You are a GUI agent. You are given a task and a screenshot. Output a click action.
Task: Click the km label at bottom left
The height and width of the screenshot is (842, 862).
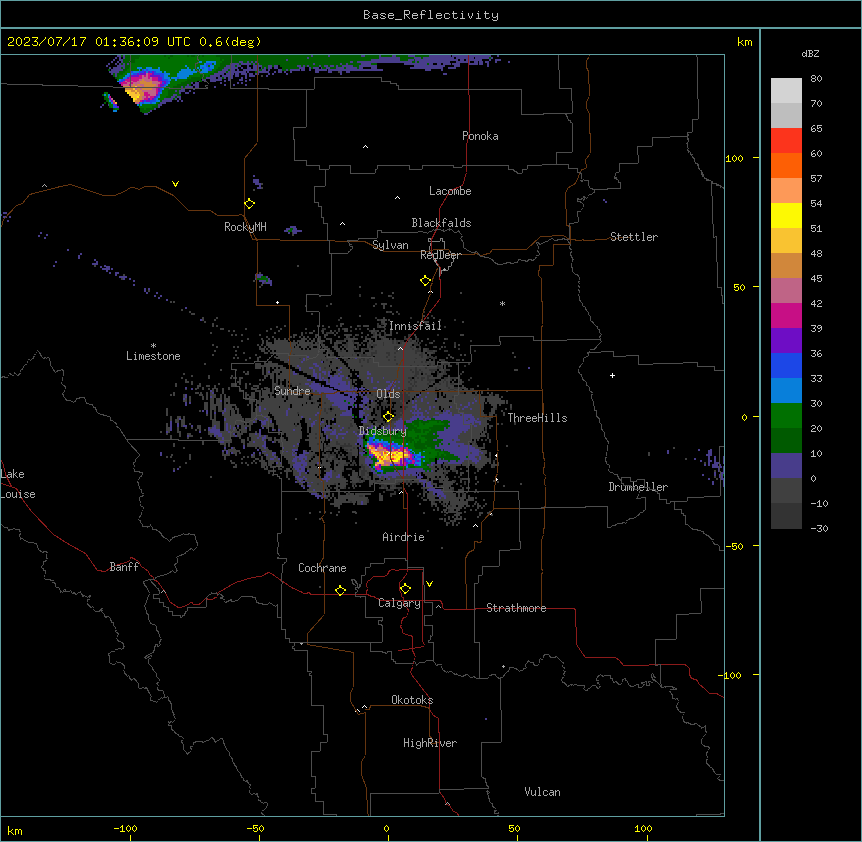pyautogui.click(x=15, y=830)
